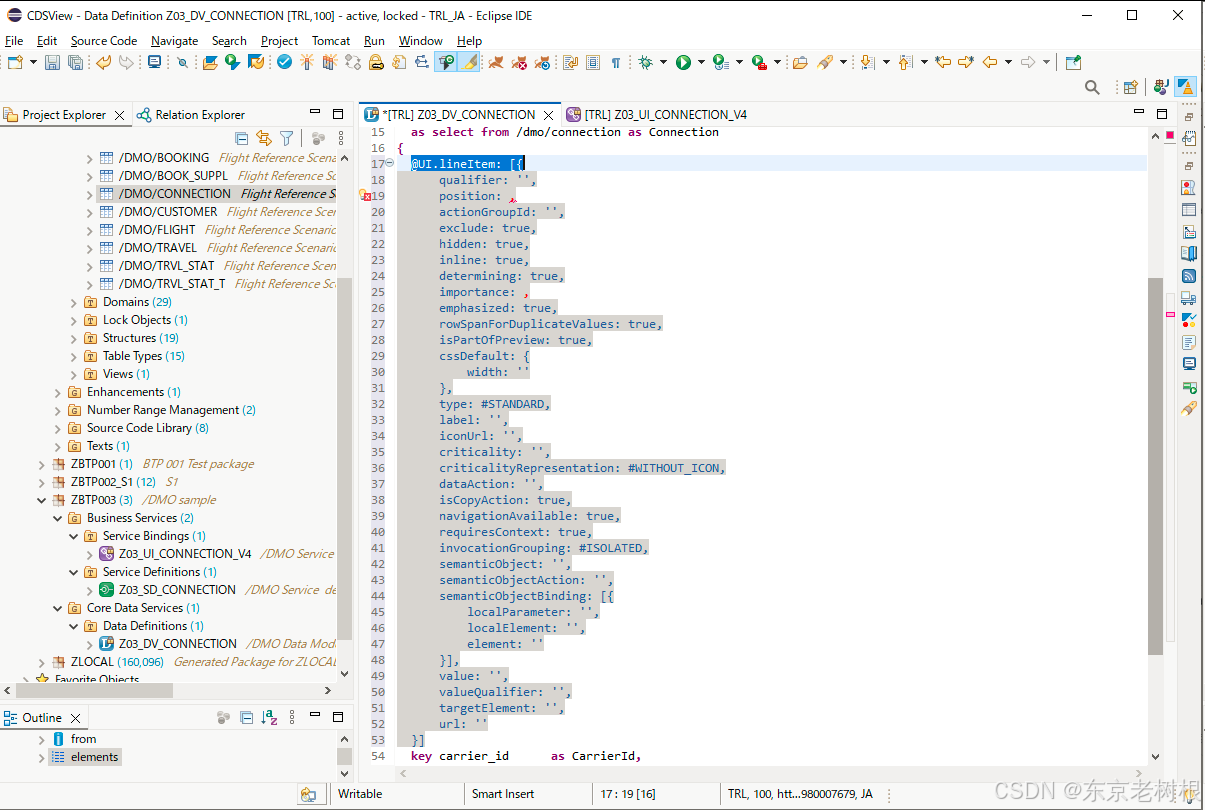Screen dimensions: 1205x810
Task: Save the current editor with the disk icon
Action: 51,63
